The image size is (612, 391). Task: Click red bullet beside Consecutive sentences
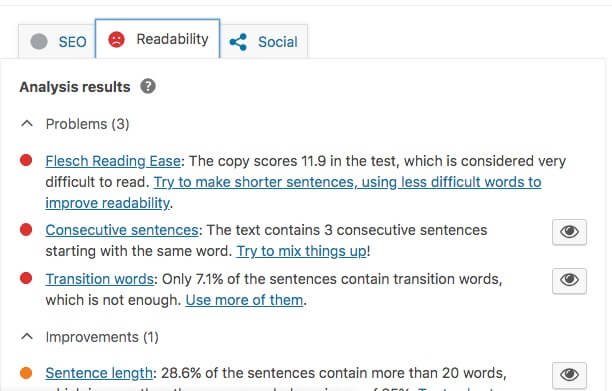(x=26, y=229)
